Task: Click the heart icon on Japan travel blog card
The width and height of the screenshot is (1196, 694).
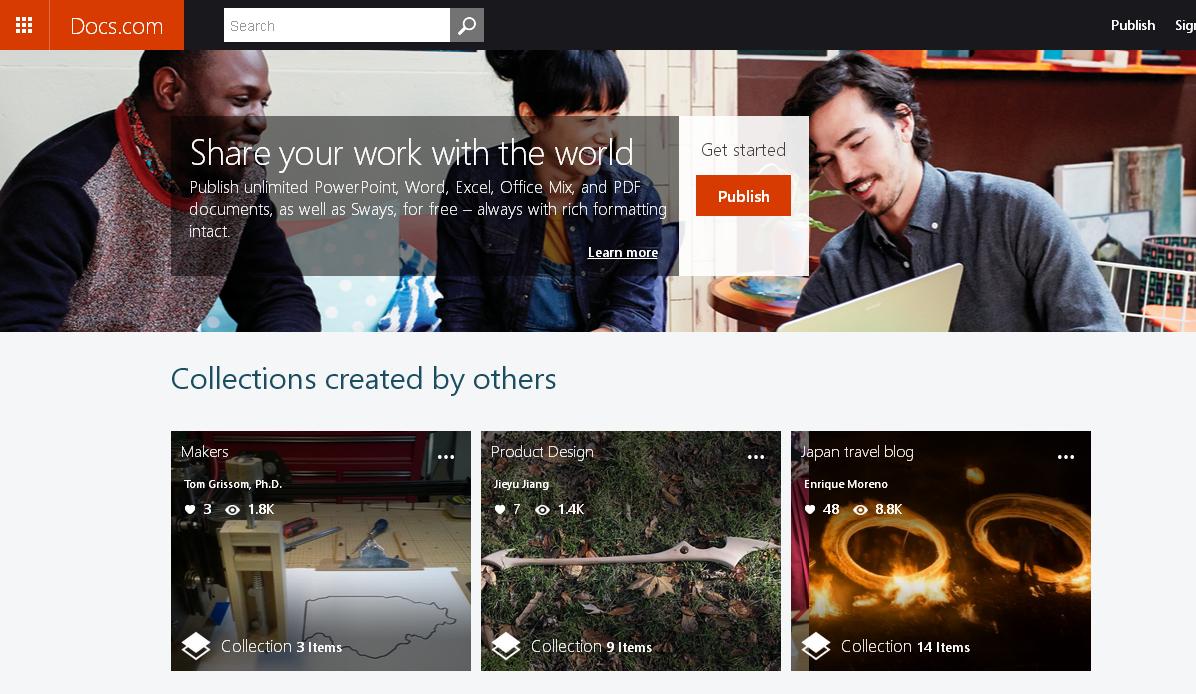Action: pos(810,509)
